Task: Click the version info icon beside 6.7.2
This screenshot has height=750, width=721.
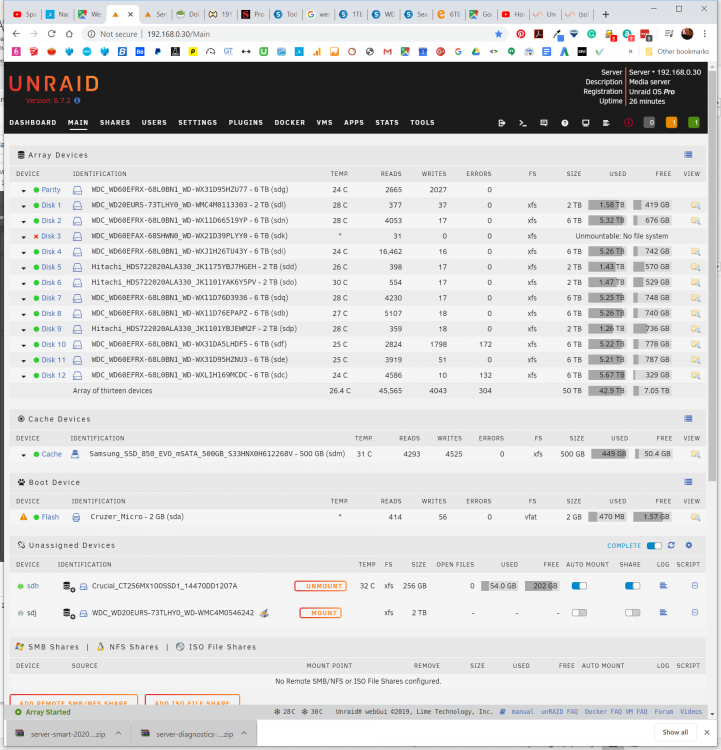Action: 77,100
